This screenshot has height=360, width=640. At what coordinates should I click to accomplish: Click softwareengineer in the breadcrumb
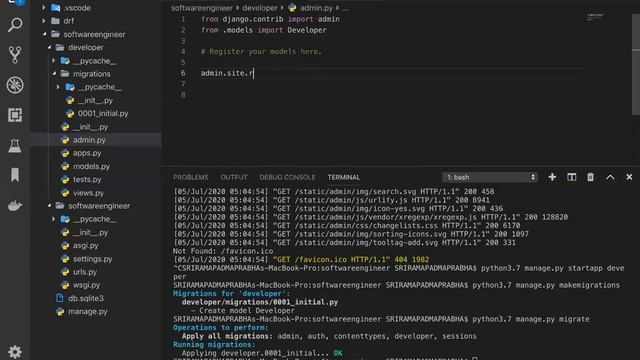click(202, 8)
